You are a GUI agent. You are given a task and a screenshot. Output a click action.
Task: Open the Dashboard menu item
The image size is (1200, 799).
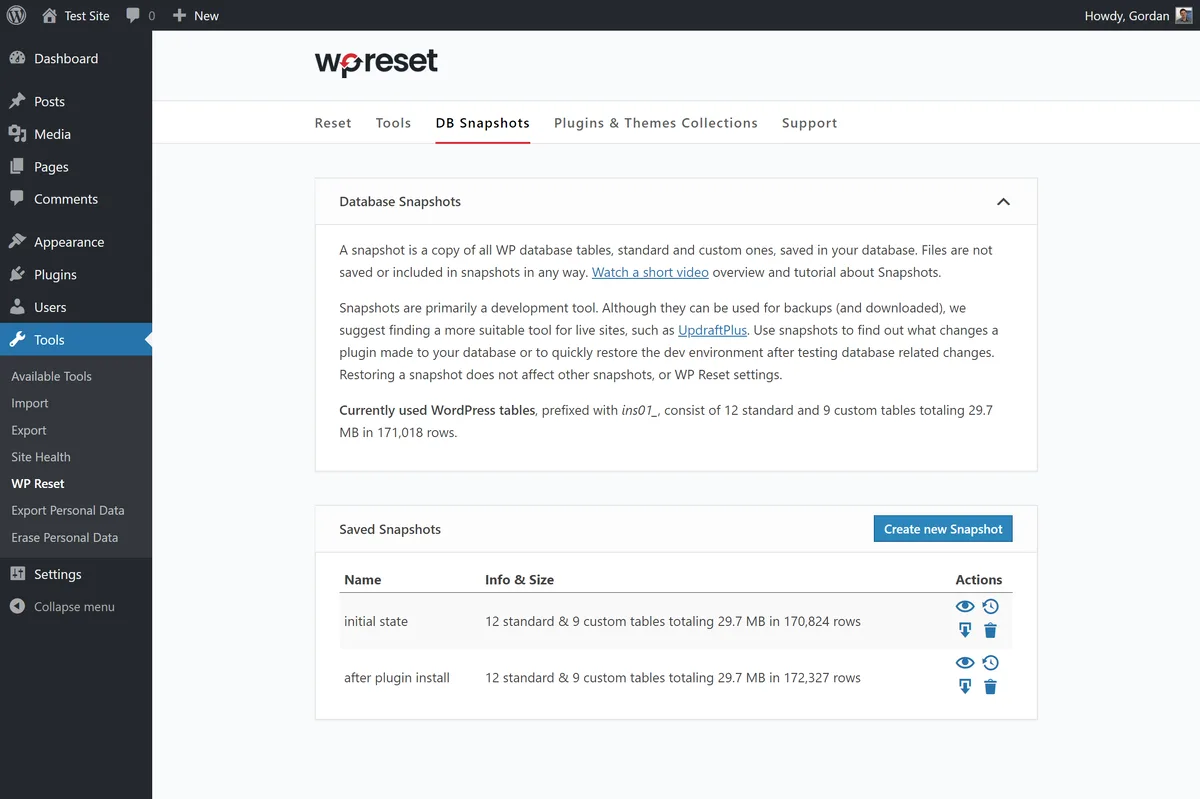point(76,58)
